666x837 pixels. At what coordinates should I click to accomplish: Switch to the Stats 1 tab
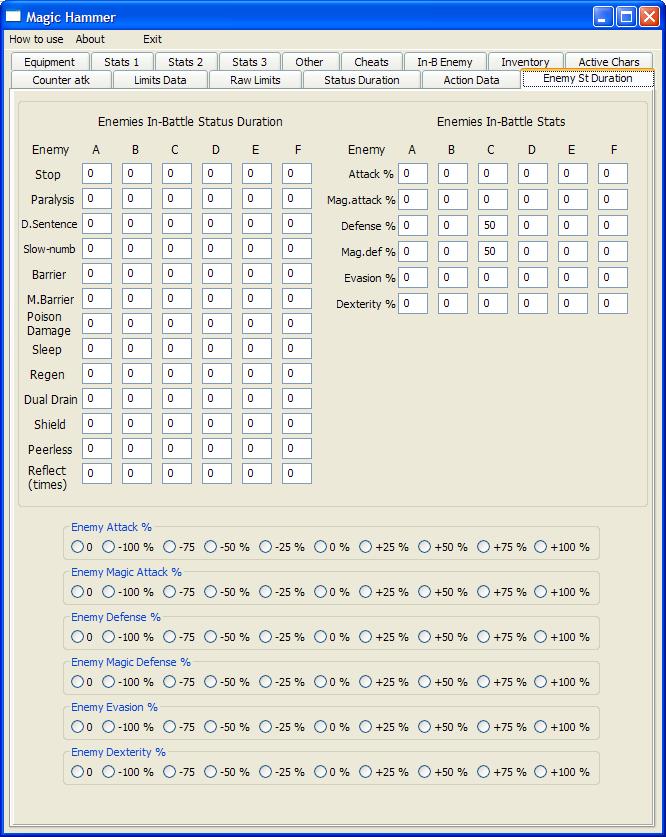point(122,62)
